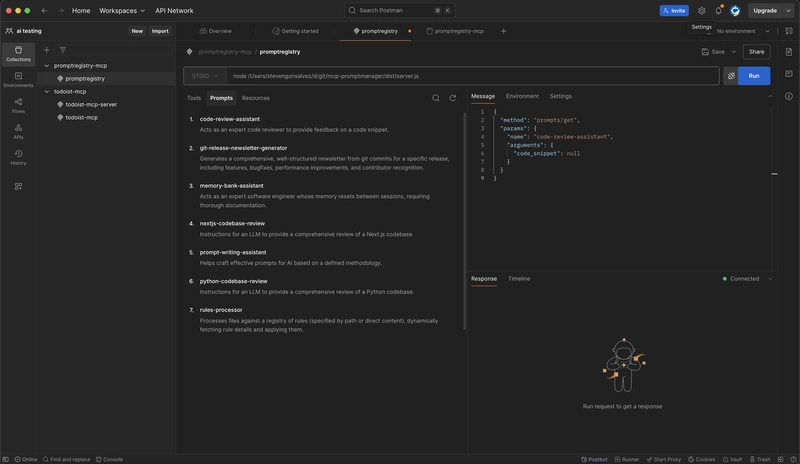Viewport: 800px width, 464px height.
Task: Open user avatar profile menu
Action: pyautogui.click(x=735, y=11)
